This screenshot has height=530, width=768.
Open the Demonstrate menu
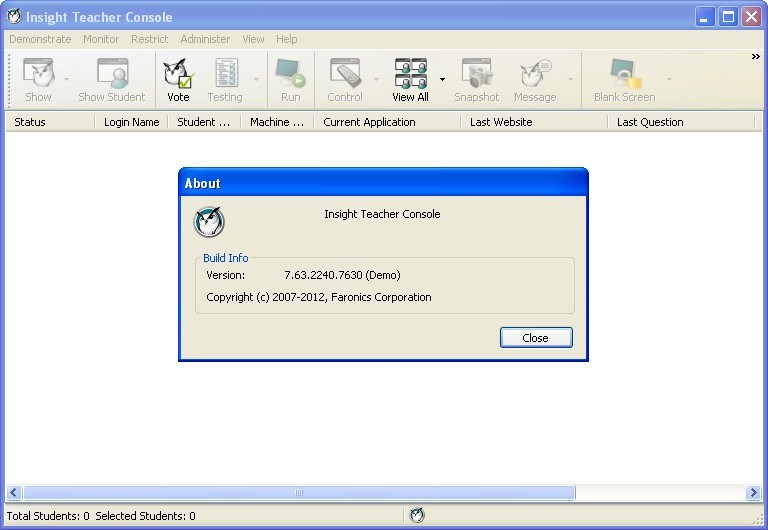(40, 39)
